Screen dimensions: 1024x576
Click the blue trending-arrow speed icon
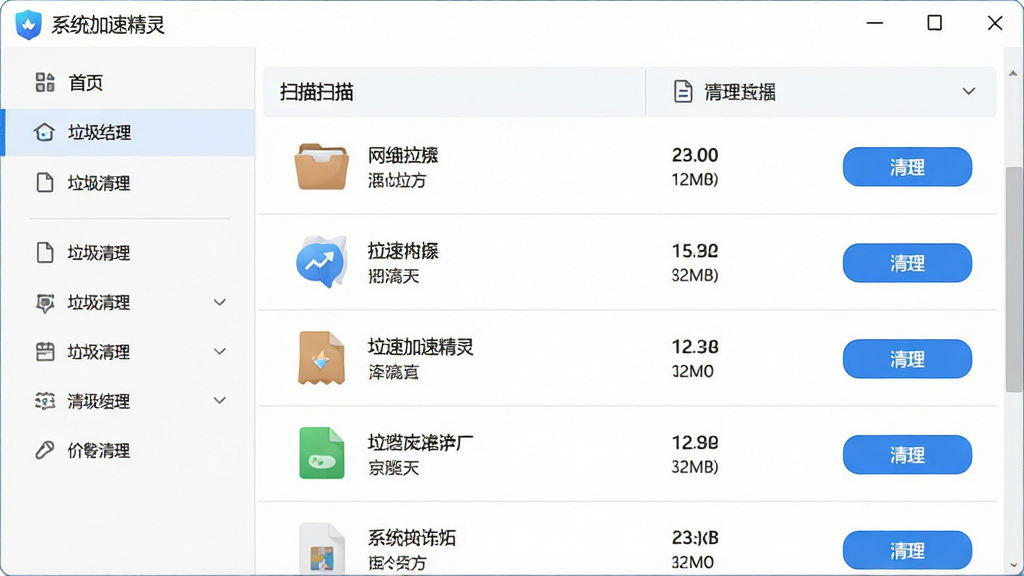click(x=321, y=262)
